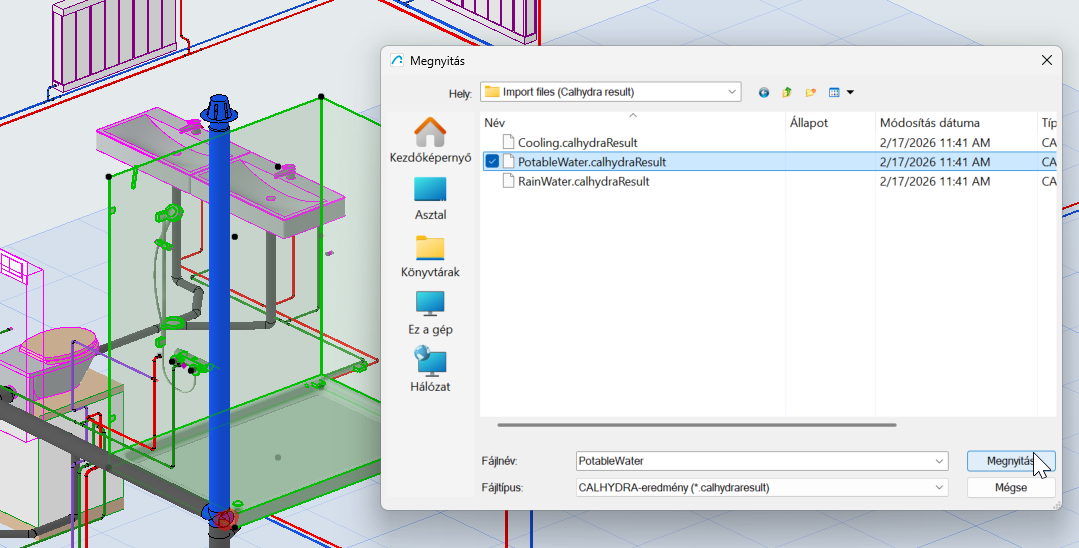Click RainWater.calhydraResult file icon
The height and width of the screenshot is (548, 1079).
pos(508,181)
